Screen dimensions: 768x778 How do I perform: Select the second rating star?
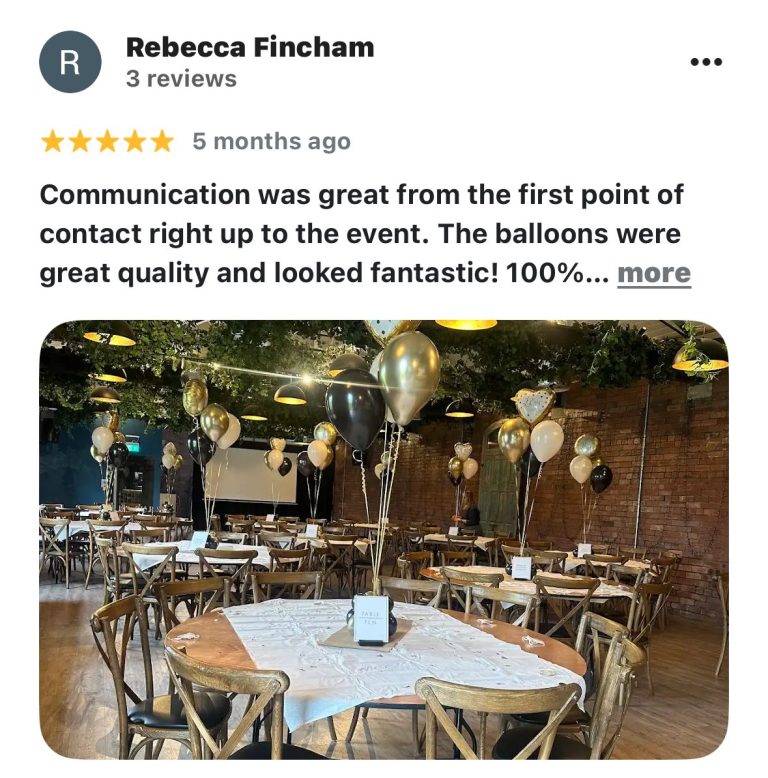pyautogui.click(x=80, y=141)
